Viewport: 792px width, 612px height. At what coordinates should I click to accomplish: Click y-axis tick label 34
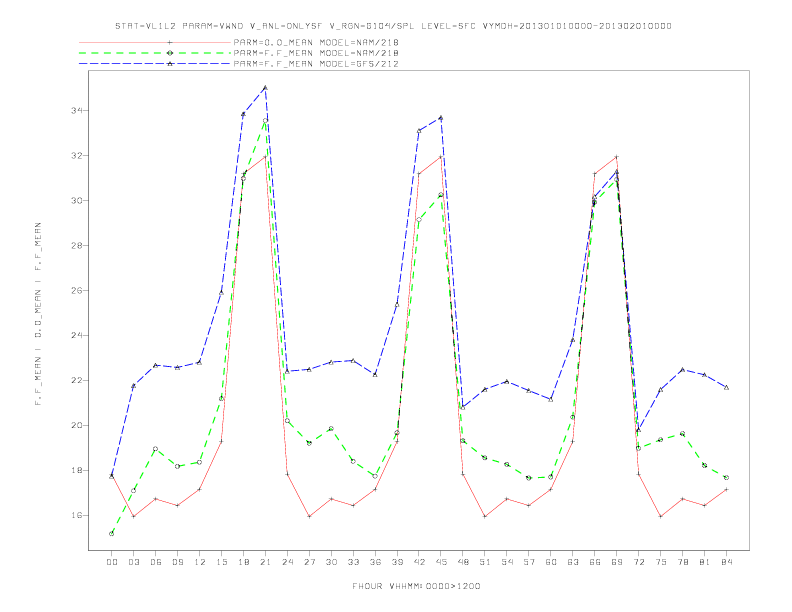[77, 111]
